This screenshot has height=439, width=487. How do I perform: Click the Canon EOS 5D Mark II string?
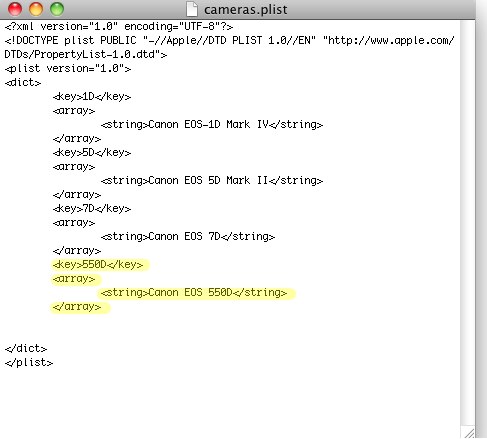(212, 180)
